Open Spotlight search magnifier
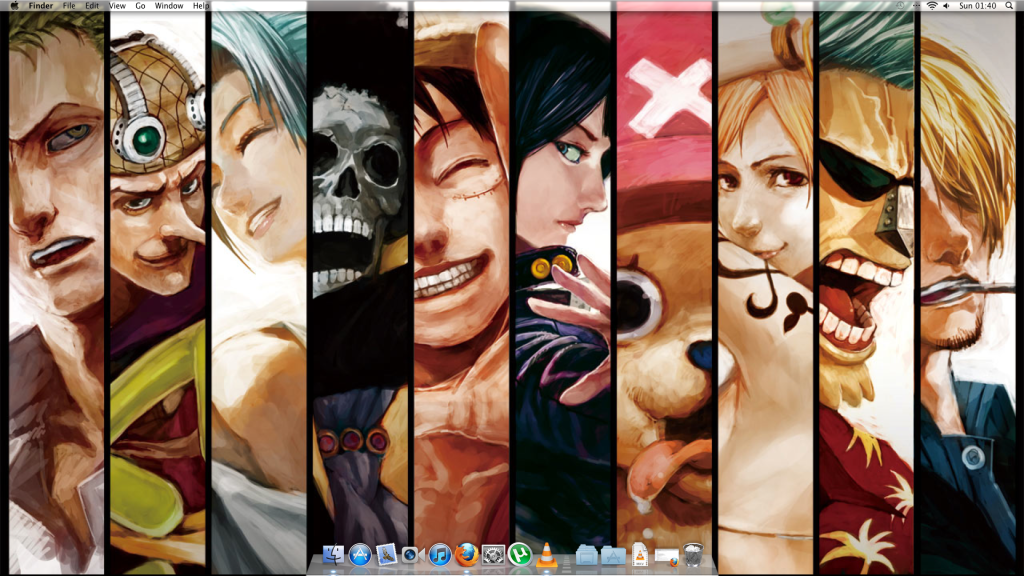Viewport: 1024px width, 576px height. coord(1009,6)
